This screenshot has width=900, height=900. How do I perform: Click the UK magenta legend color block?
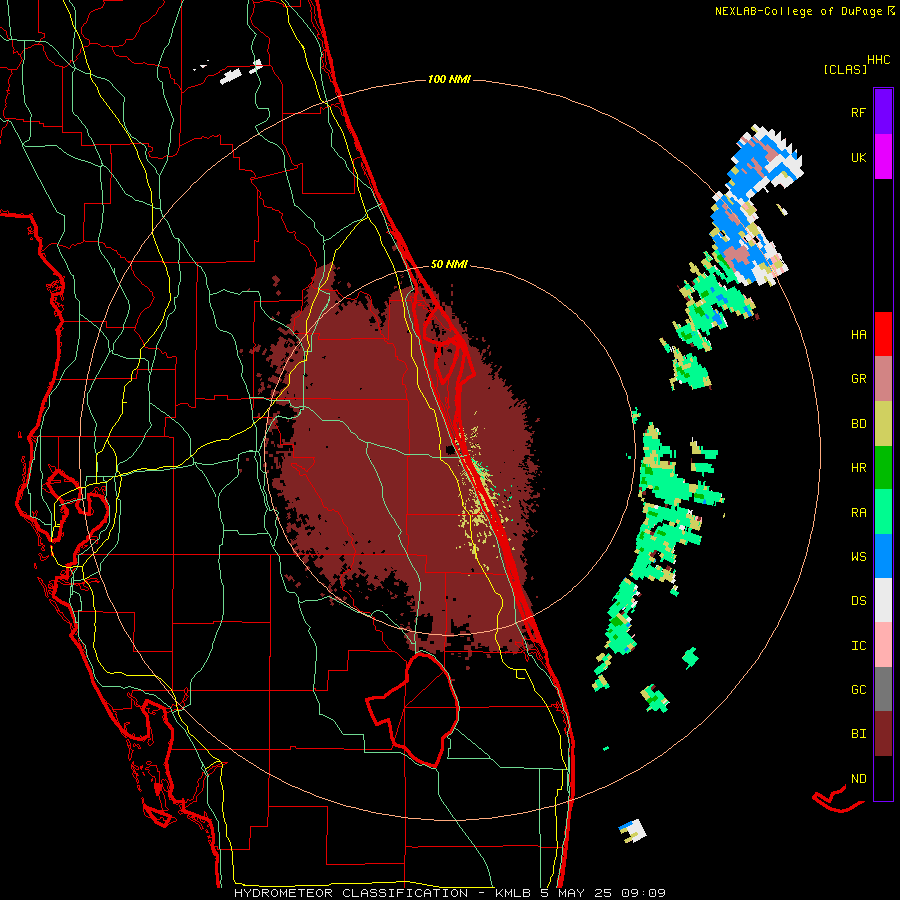click(x=883, y=157)
